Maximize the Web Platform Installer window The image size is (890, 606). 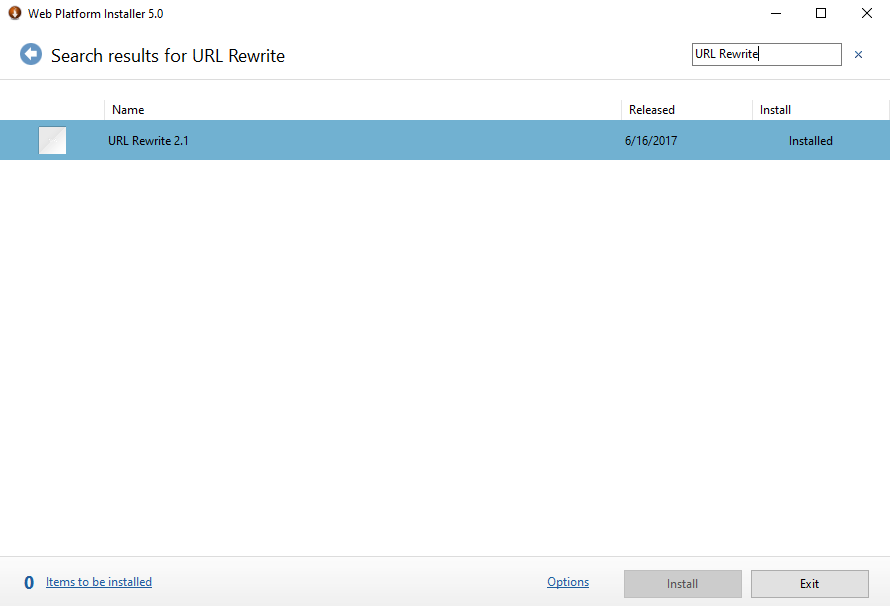click(821, 13)
